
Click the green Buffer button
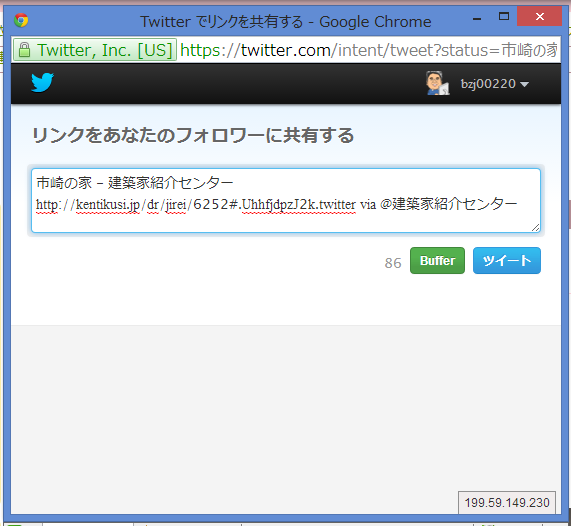tap(437, 260)
